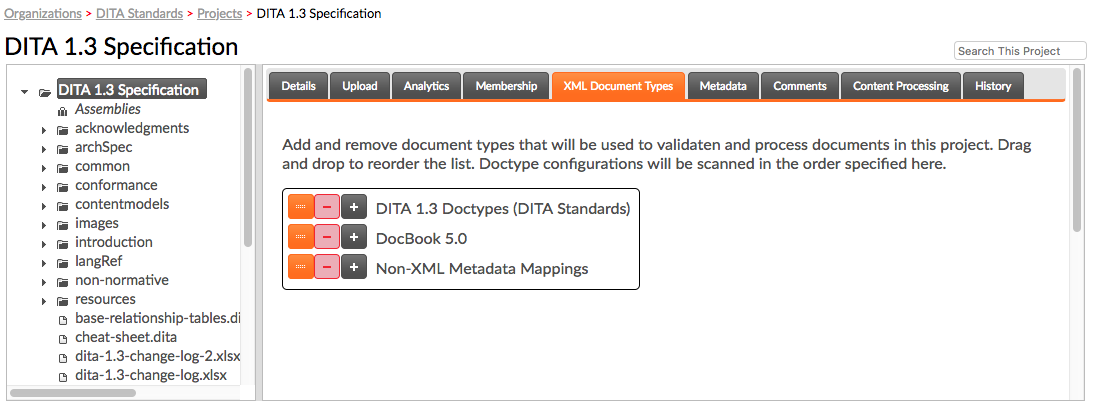
Task: Collapse the DITA 1.3 Specification root node
Action: point(25,91)
